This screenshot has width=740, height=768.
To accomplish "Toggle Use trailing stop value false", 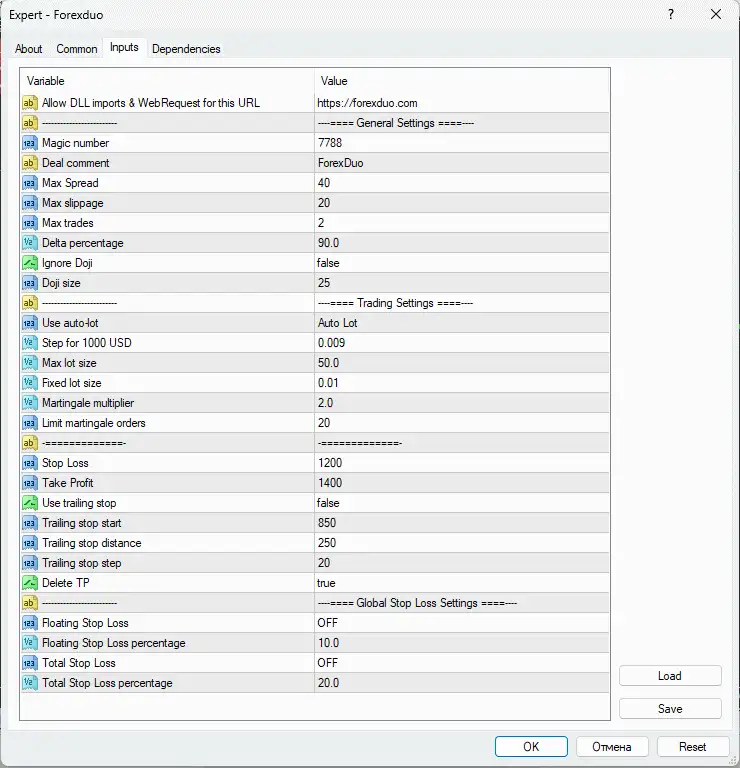I will [x=328, y=503].
